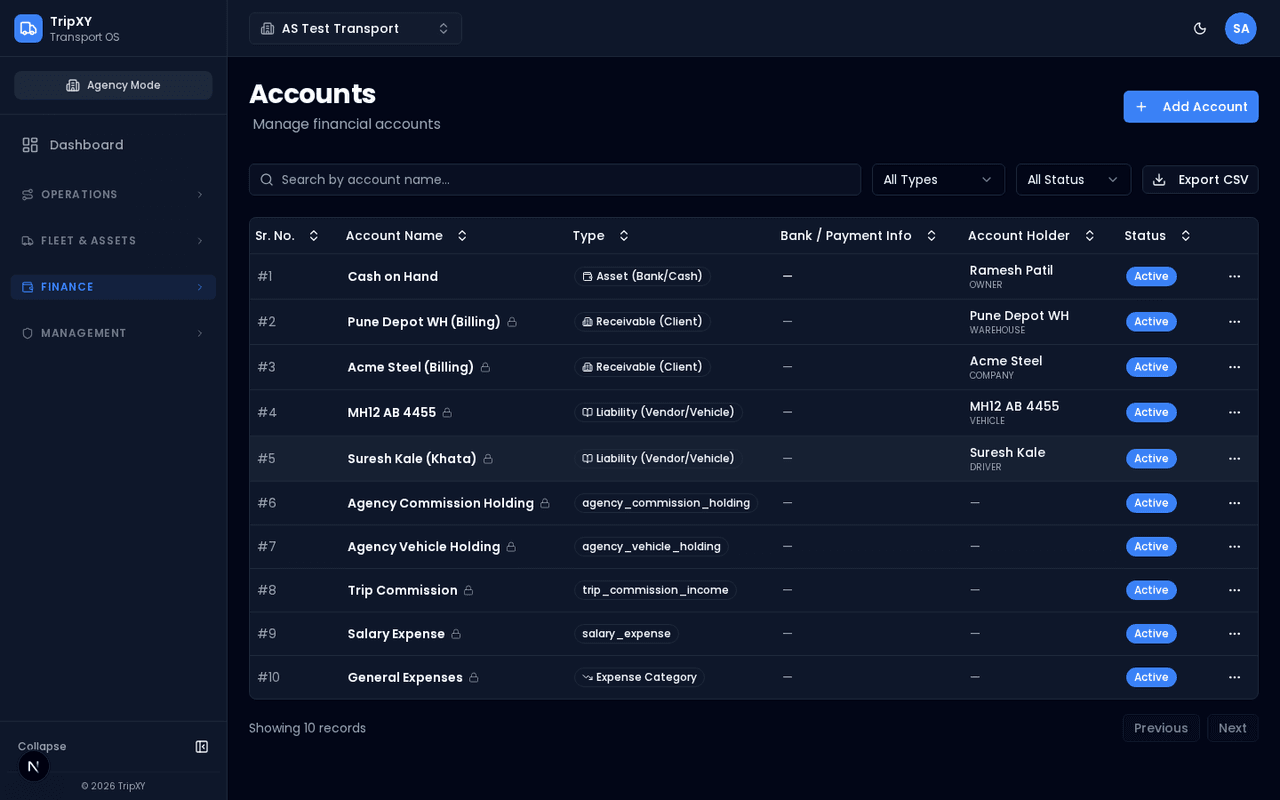Image resolution: width=1280 pixels, height=800 pixels.
Task: Click lock icon beside Agency Commission Holding
Action: 545,503
